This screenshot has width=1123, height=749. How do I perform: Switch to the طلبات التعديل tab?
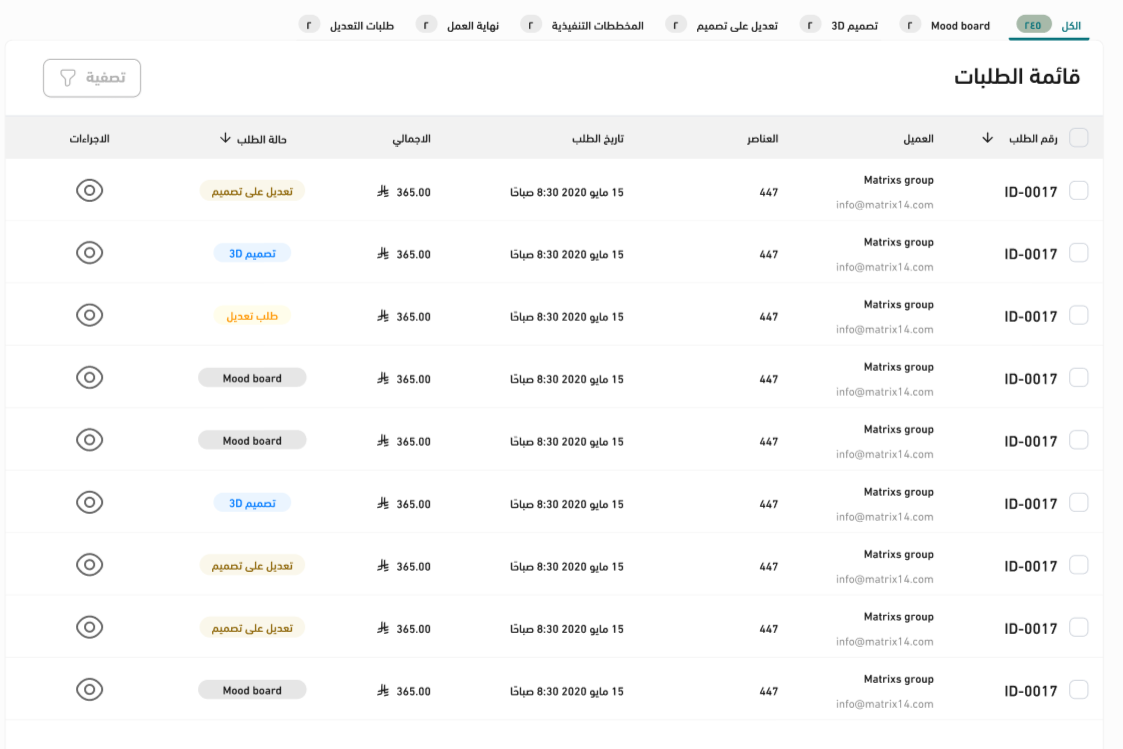tap(362, 25)
